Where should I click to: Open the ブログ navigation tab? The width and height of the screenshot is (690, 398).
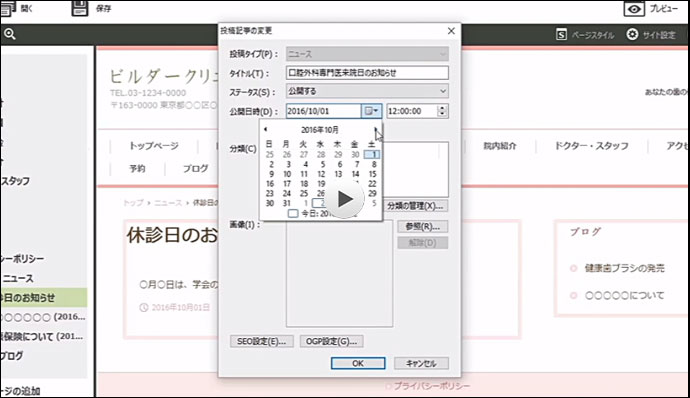195,169
